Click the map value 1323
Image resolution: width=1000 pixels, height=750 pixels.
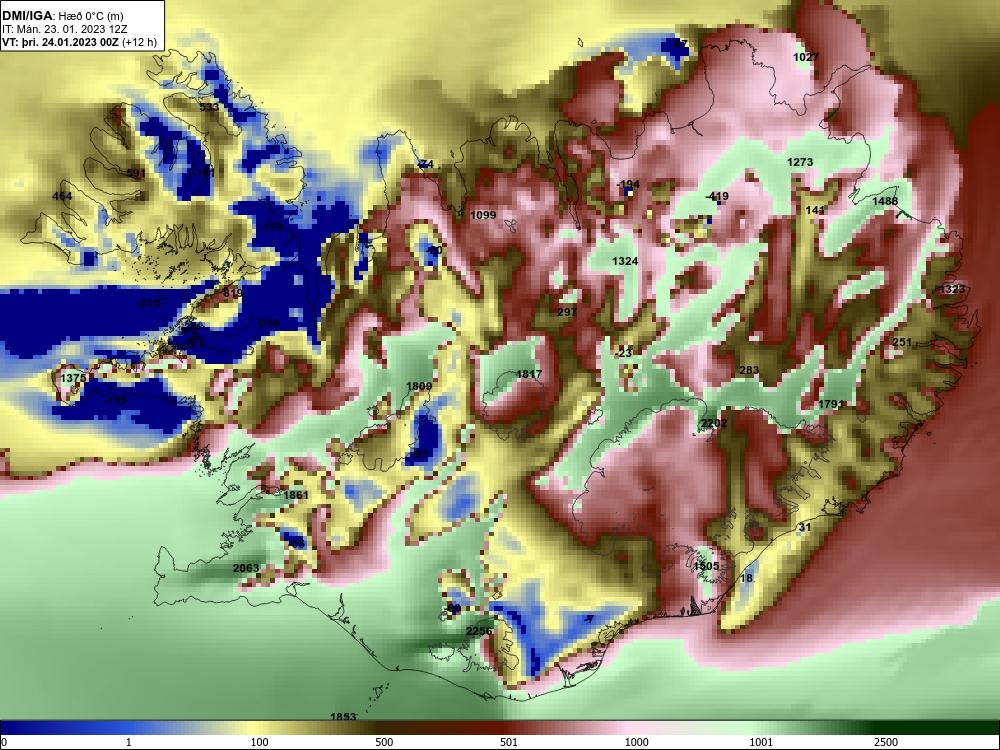coord(952,289)
